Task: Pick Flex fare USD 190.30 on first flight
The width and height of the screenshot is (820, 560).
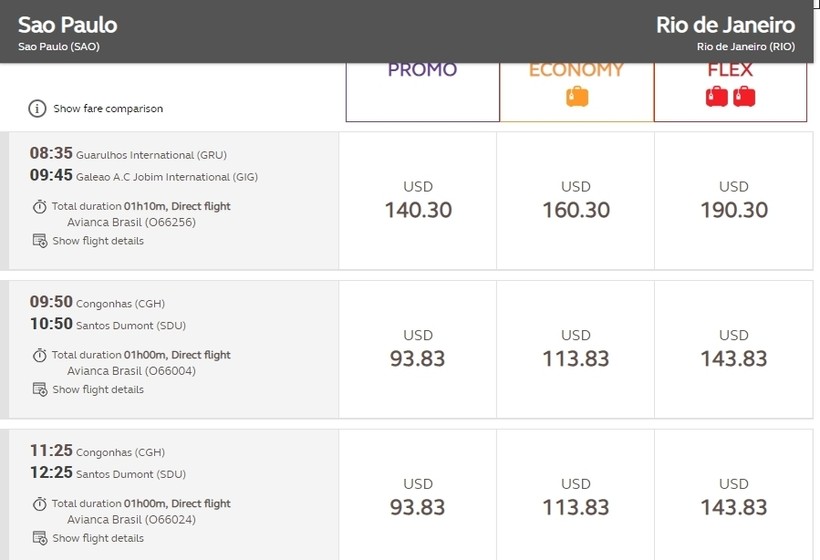Action: click(734, 201)
